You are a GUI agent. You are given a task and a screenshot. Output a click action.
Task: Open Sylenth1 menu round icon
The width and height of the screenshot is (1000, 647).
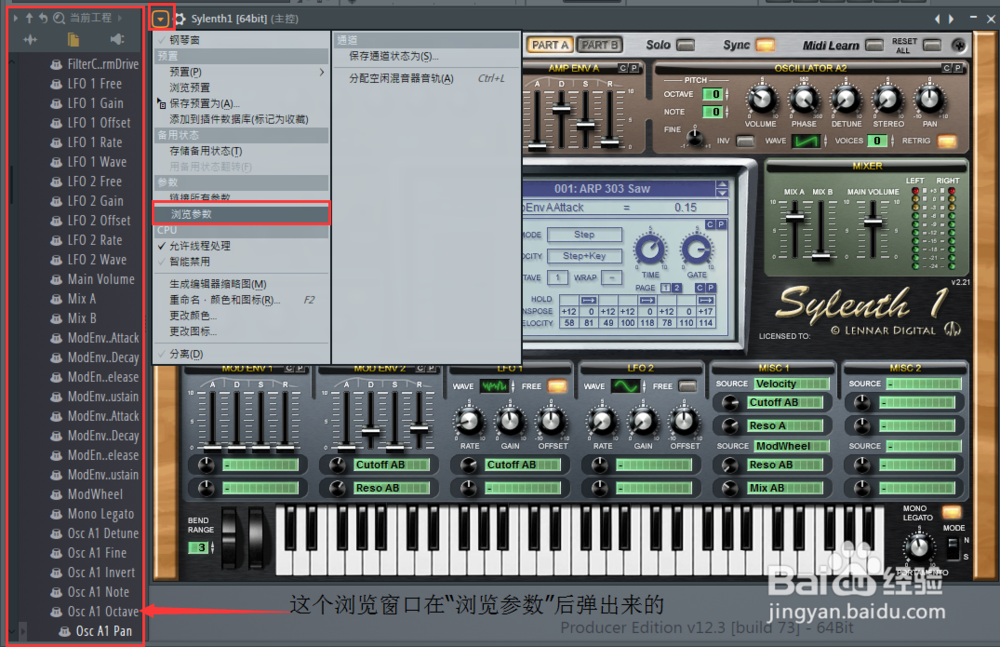[959, 45]
